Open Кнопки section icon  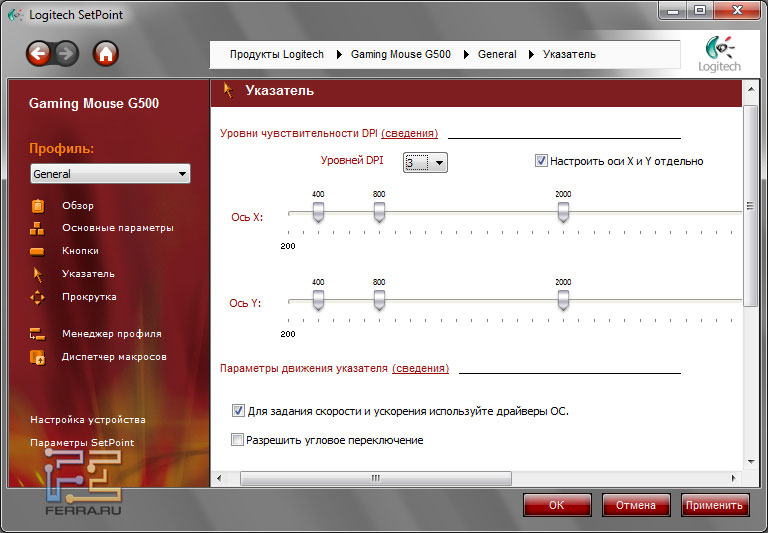[x=38, y=251]
